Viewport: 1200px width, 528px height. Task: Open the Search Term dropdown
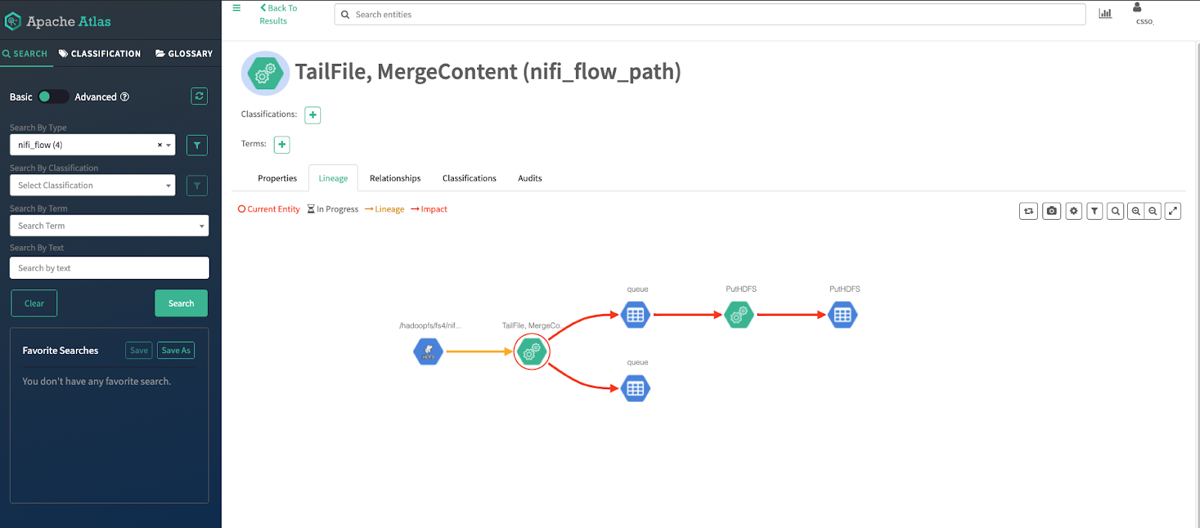tap(108, 226)
